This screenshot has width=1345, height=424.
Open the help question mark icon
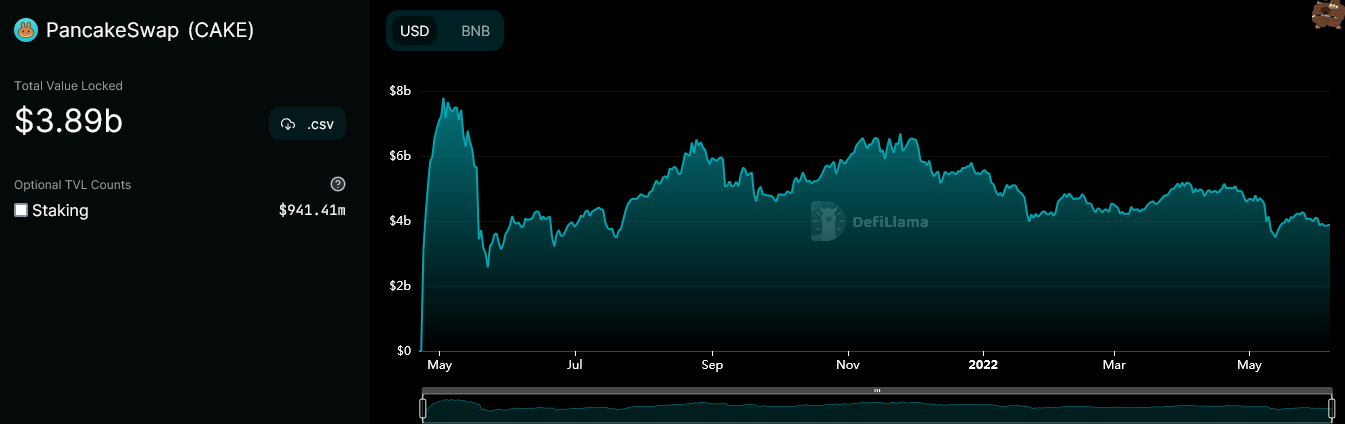click(x=338, y=184)
